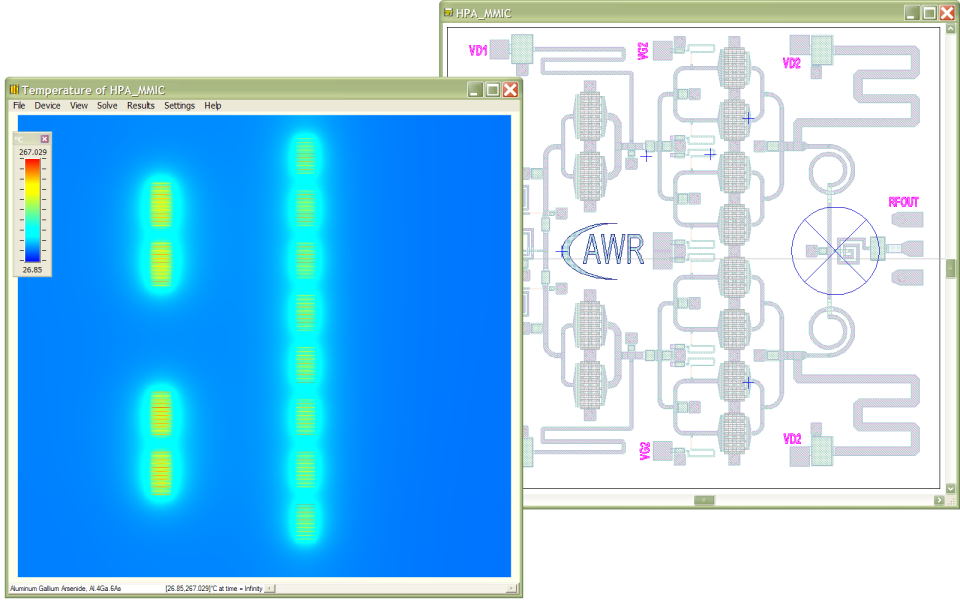Click the scroll button in temperature status bar
Image resolution: width=960 pixels, height=600 pixels.
coord(268,589)
